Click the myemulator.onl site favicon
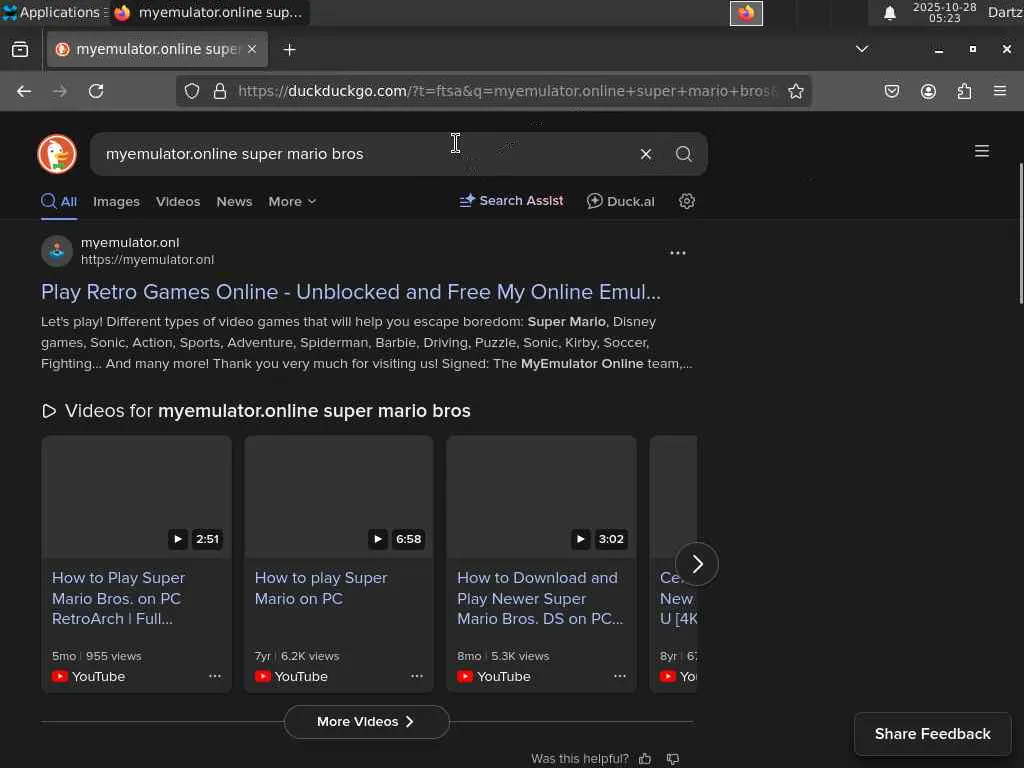Viewport: 1024px width, 768px height. [x=57, y=251]
